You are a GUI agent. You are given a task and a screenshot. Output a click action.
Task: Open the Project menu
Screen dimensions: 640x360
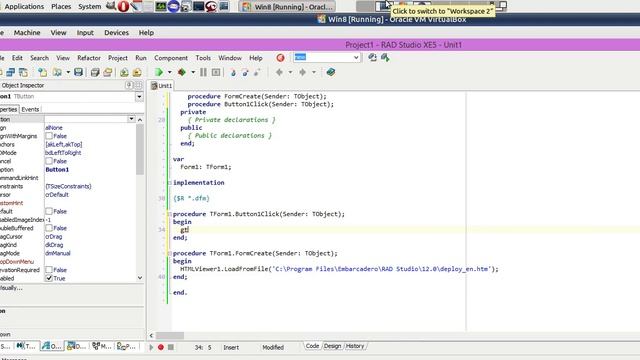pyautogui.click(x=118, y=58)
